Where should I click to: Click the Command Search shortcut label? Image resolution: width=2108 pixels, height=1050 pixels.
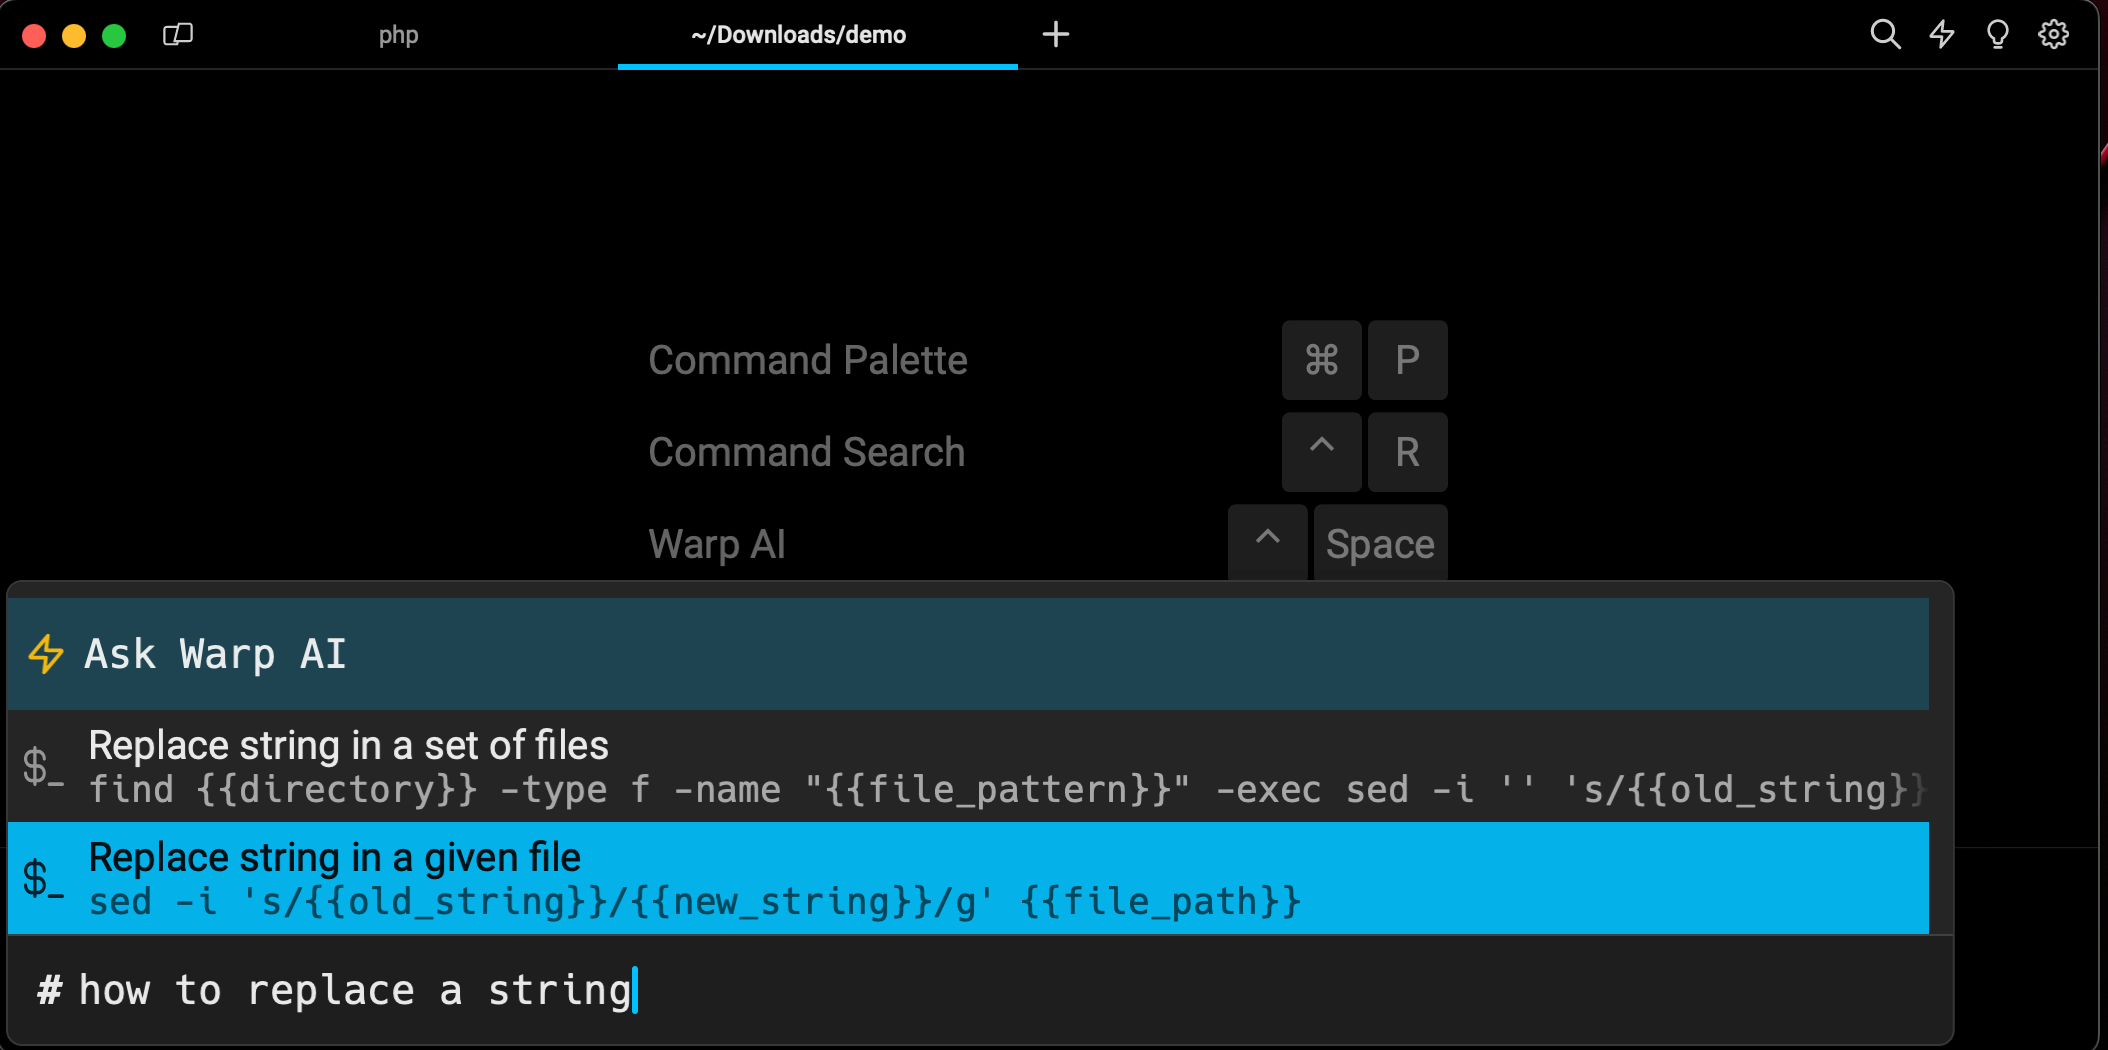click(x=806, y=452)
